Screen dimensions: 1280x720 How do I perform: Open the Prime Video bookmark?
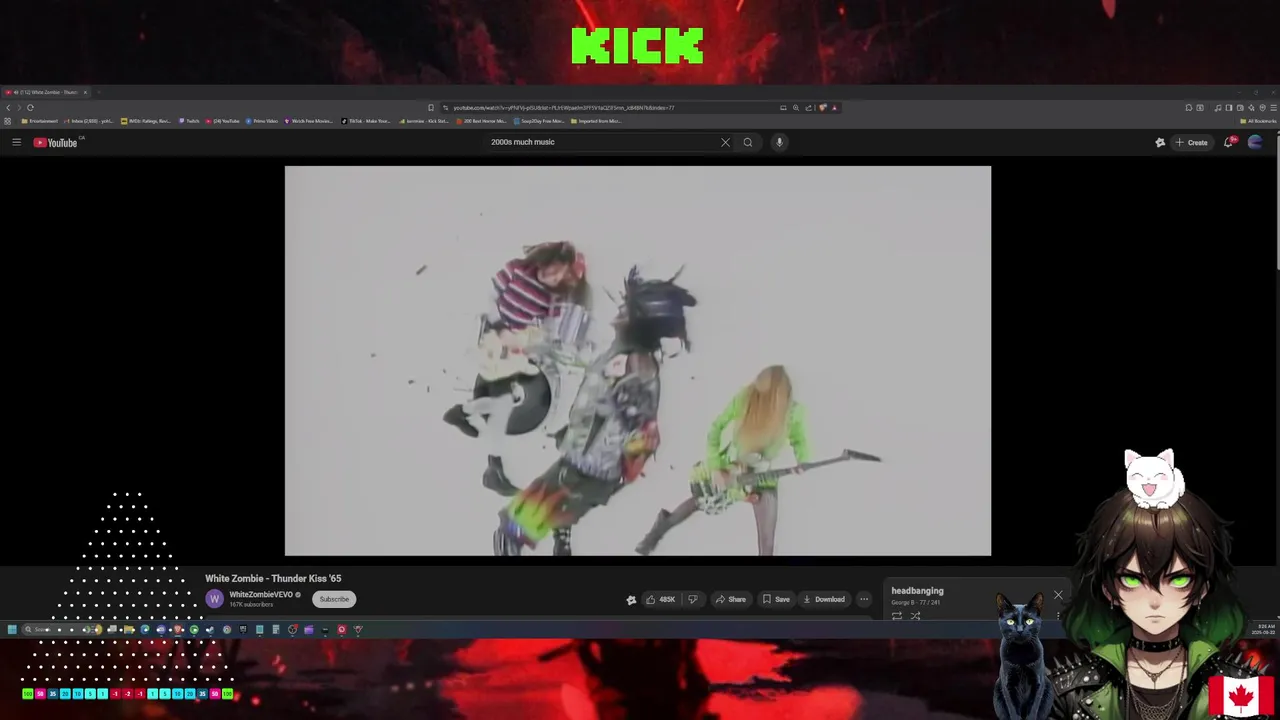262,121
